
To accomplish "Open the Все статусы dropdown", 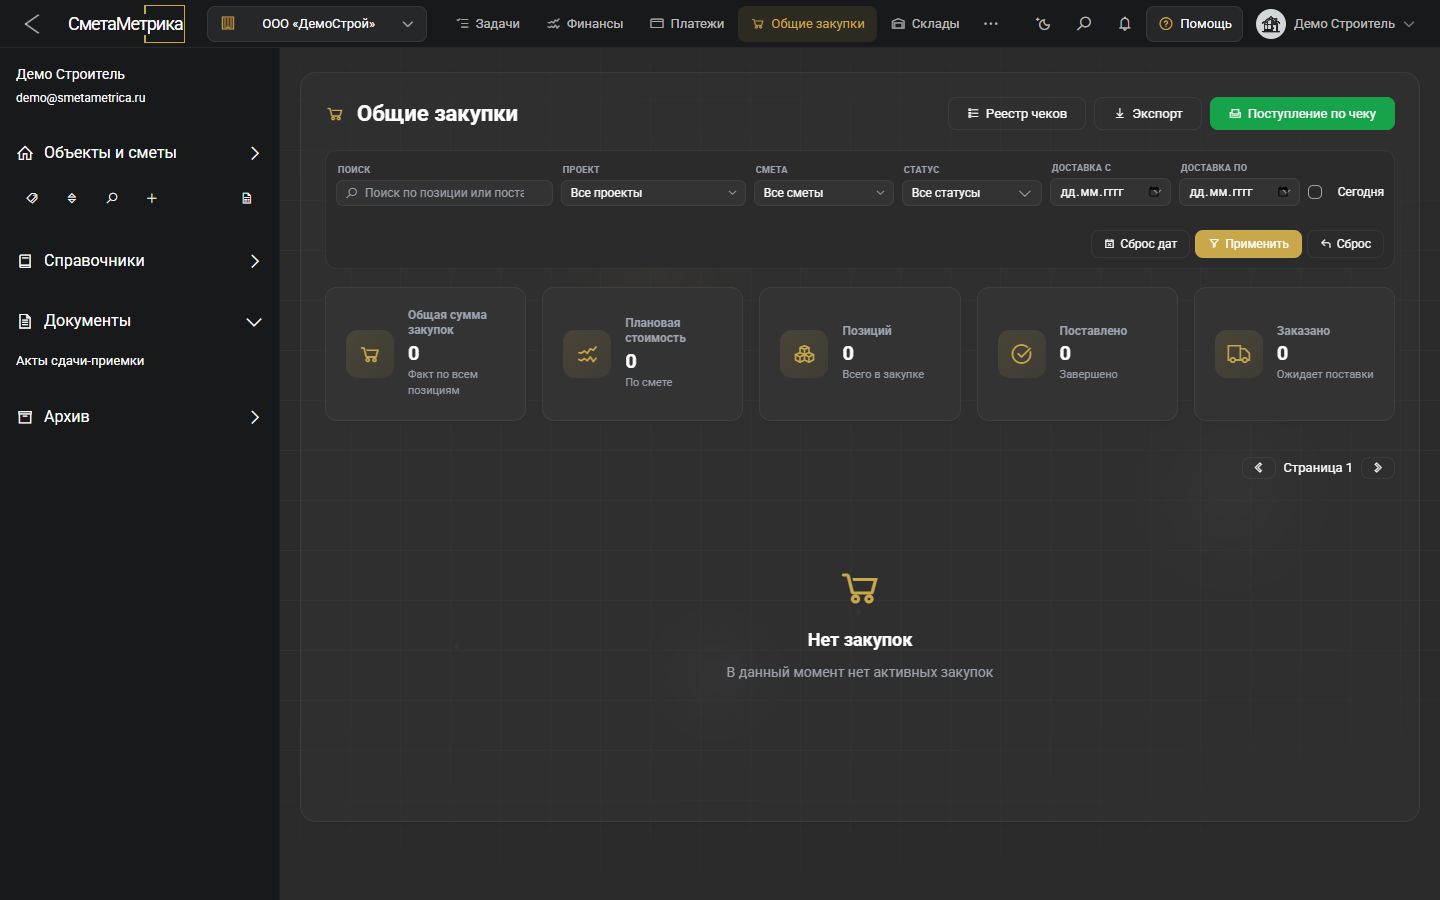I will (x=971, y=192).
